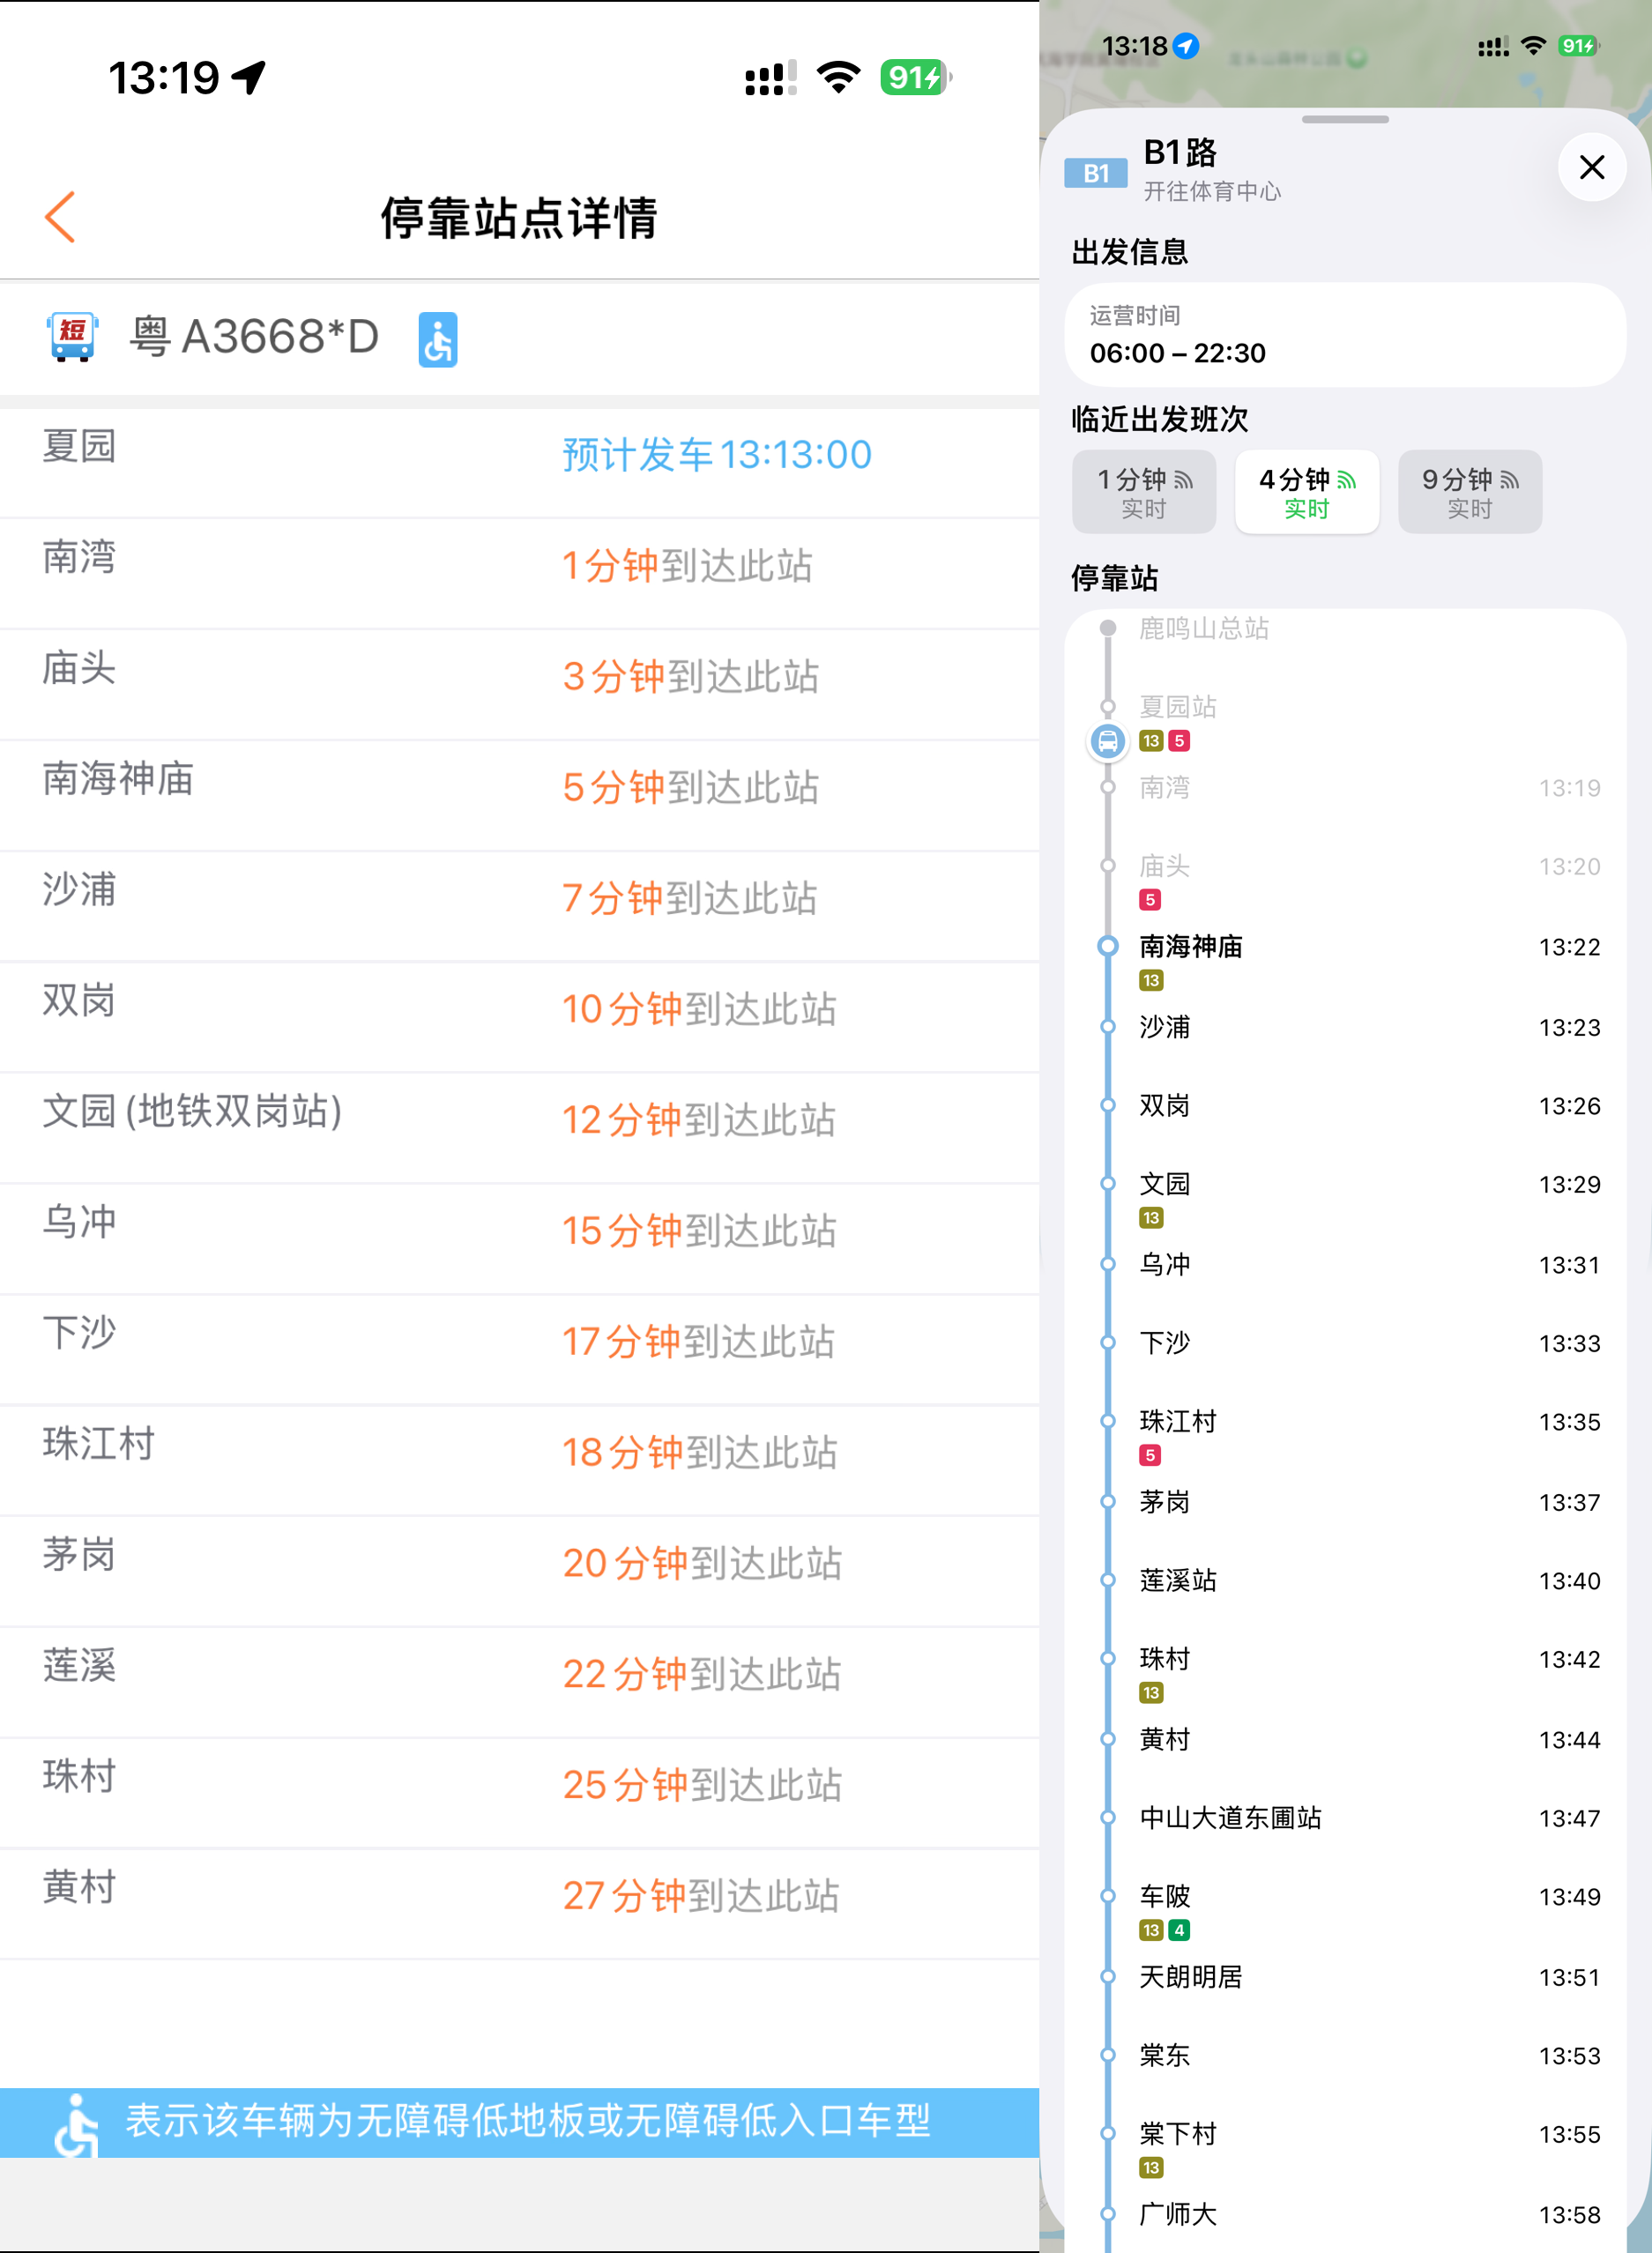Tap the 夏园 departure time 13:13:00
Image resolution: width=1652 pixels, height=2253 pixels.
pyautogui.click(x=716, y=455)
